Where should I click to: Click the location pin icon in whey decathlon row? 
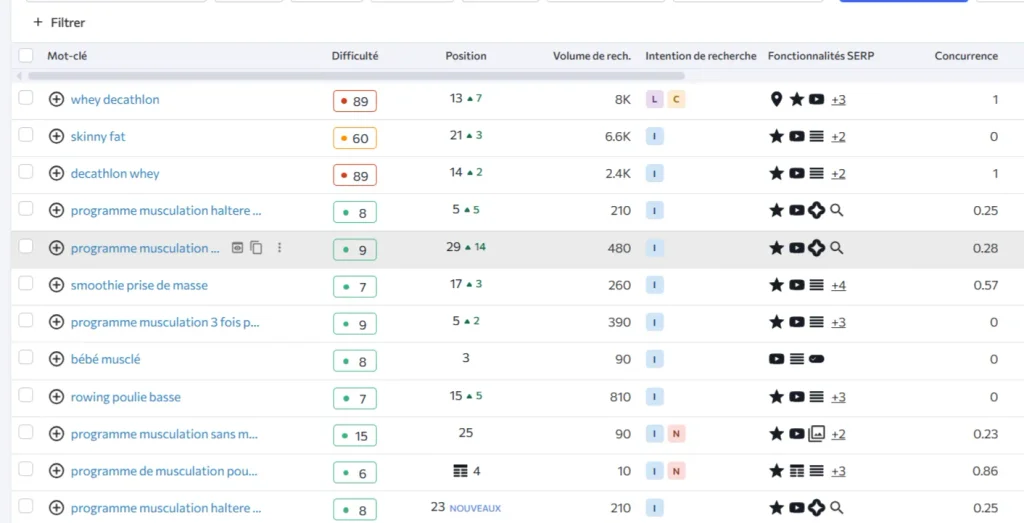(776, 99)
